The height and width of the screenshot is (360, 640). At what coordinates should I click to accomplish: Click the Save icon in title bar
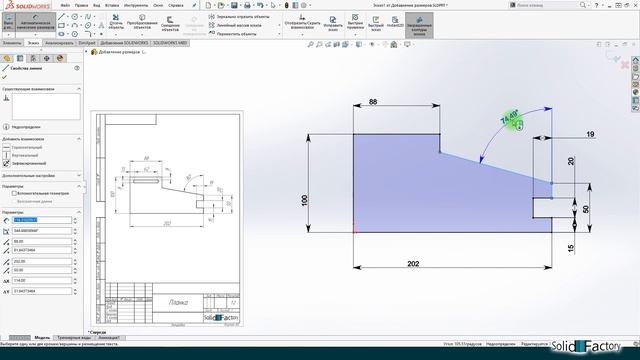click(x=234, y=5)
